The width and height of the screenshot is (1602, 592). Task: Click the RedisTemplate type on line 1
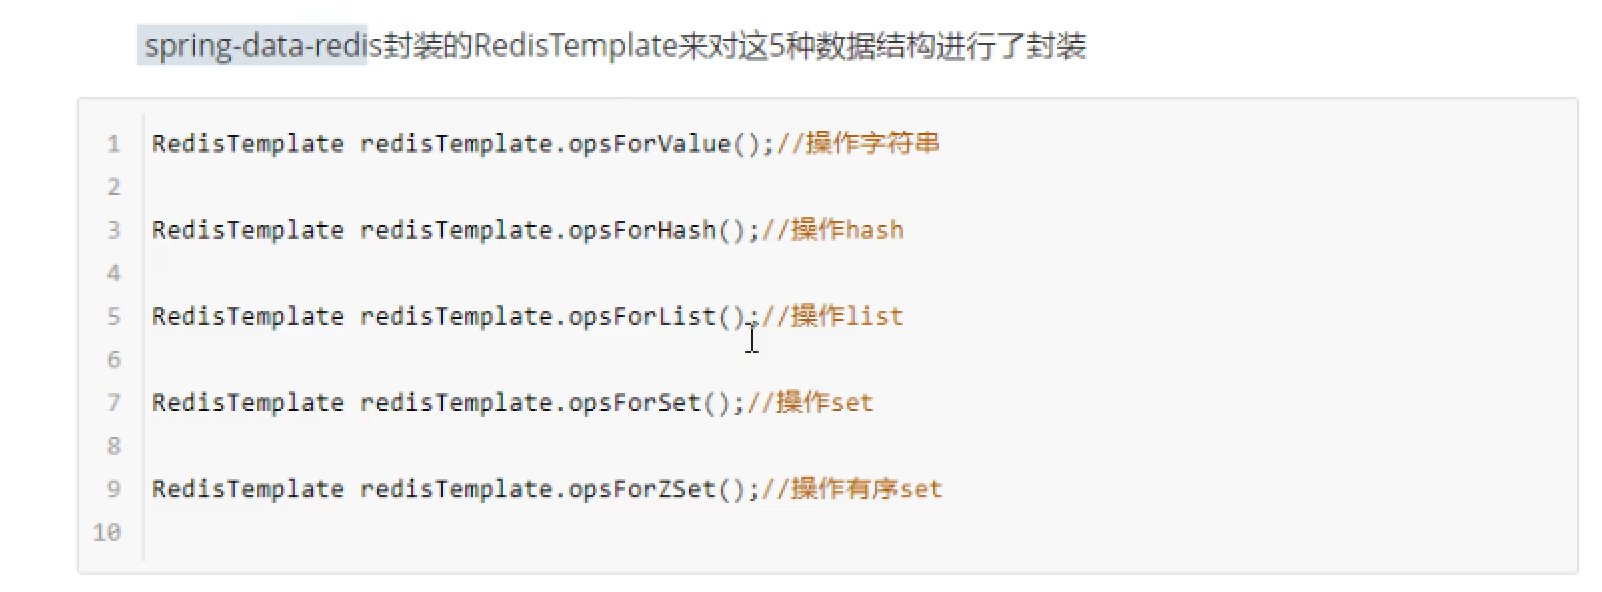tap(248, 144)
